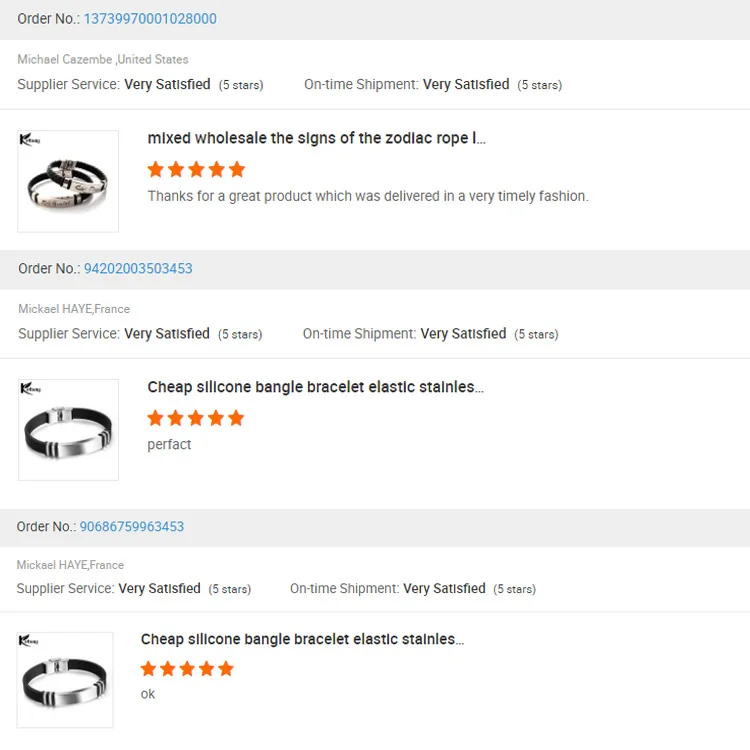Open the product title above the 'perfact' review

click(315, 387)
